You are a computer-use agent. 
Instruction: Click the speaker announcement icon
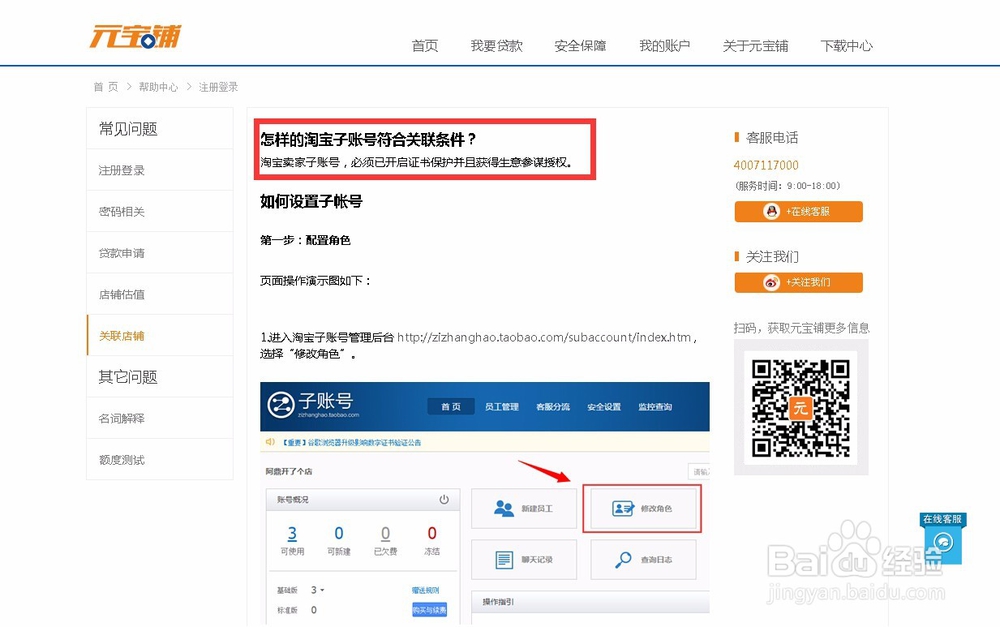coord(270,441)
